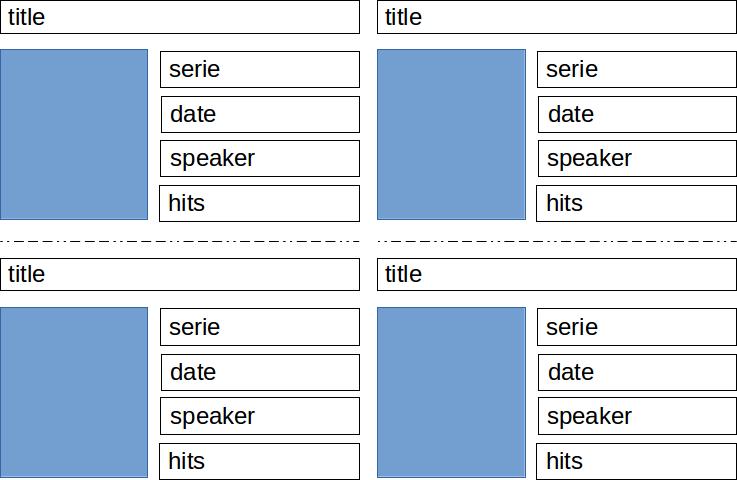Click the top-right title field
Image resolution: width=737 pixels, height=480 pixels.
click(x=557, y=17)
